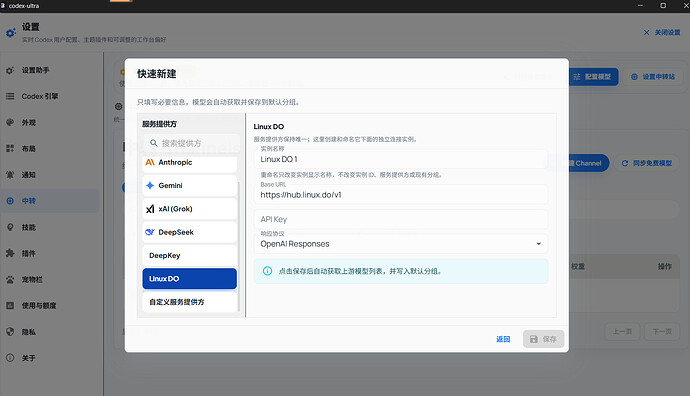Select xAI (Grok) provider
Viewport: 690px width, 396px height.
(x=190, y=209)
